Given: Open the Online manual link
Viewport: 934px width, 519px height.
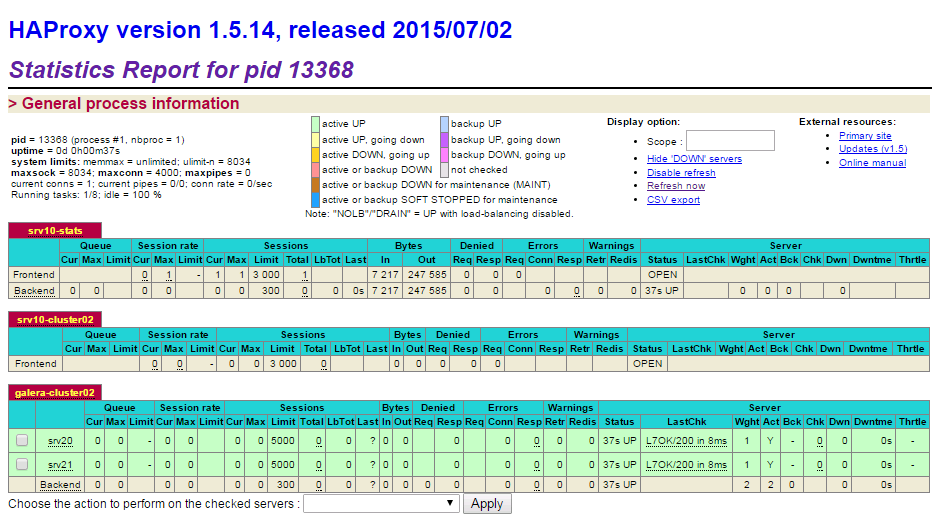Looking at the screenshot, I should point(872,163).
